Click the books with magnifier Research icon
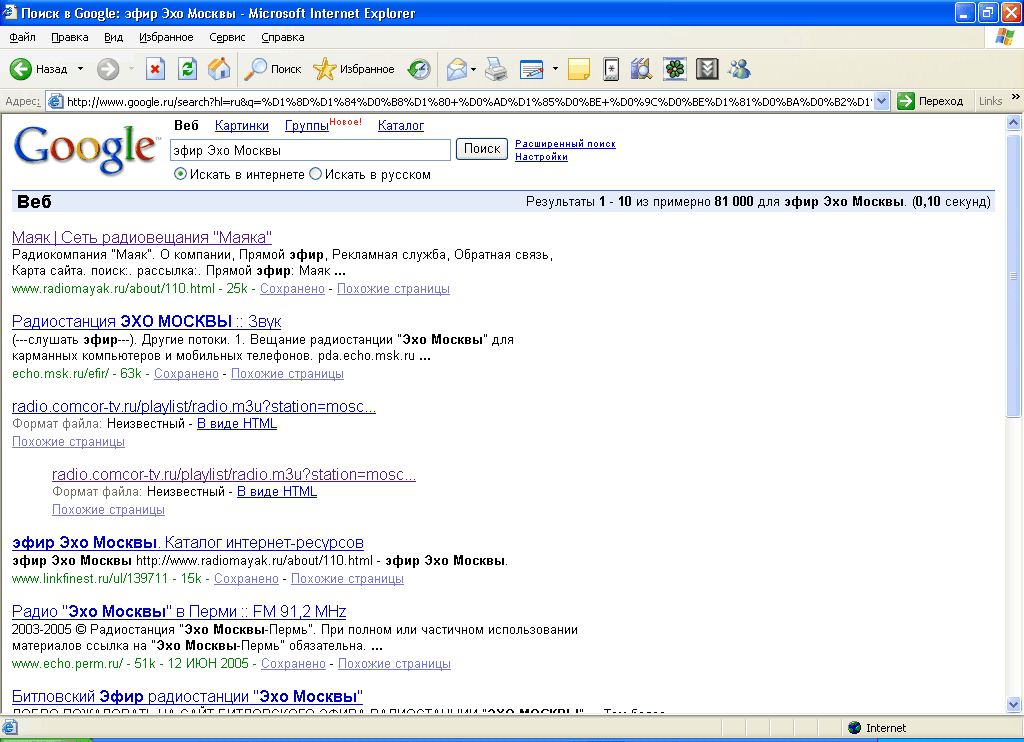Screen dimensions: 1024x742 click(641, 69)
